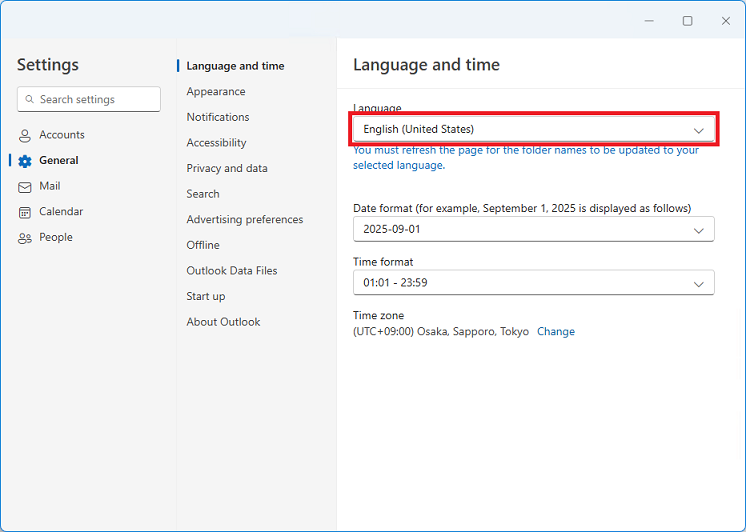Click the Calendar icon in sidebar
746x532 pixels.
point(25,212)
